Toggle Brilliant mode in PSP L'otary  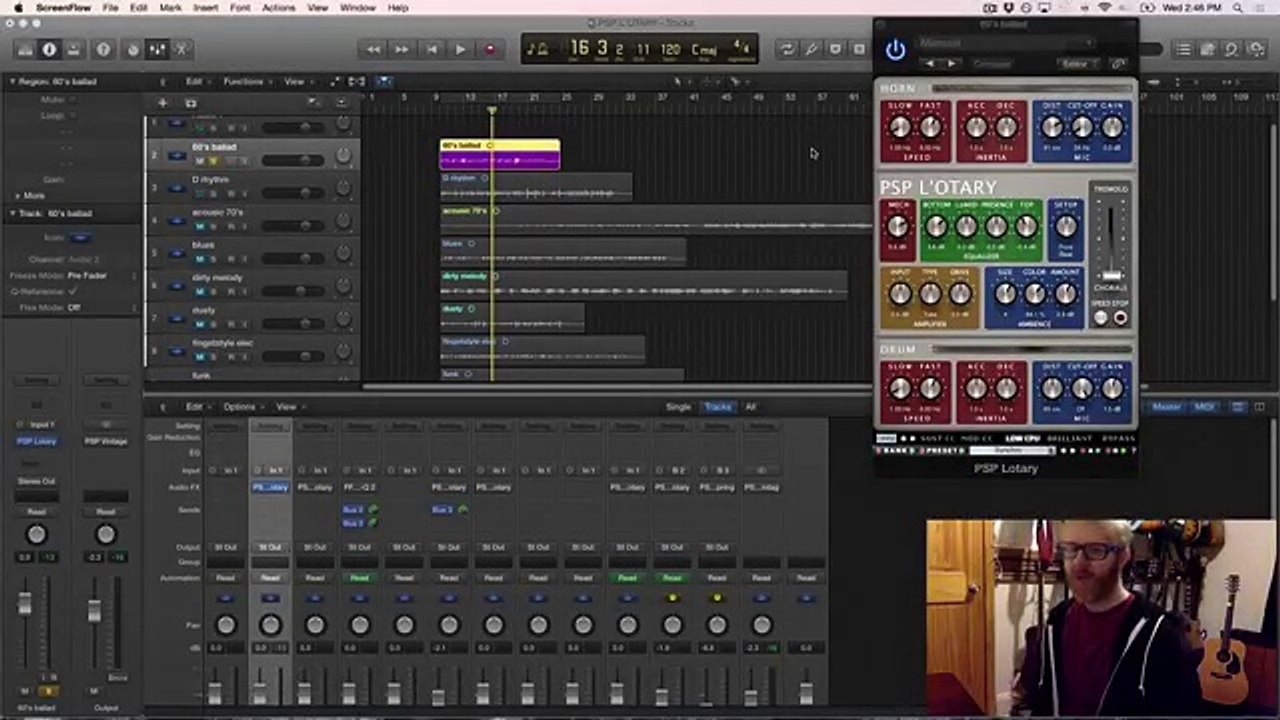coord(1068,438)
